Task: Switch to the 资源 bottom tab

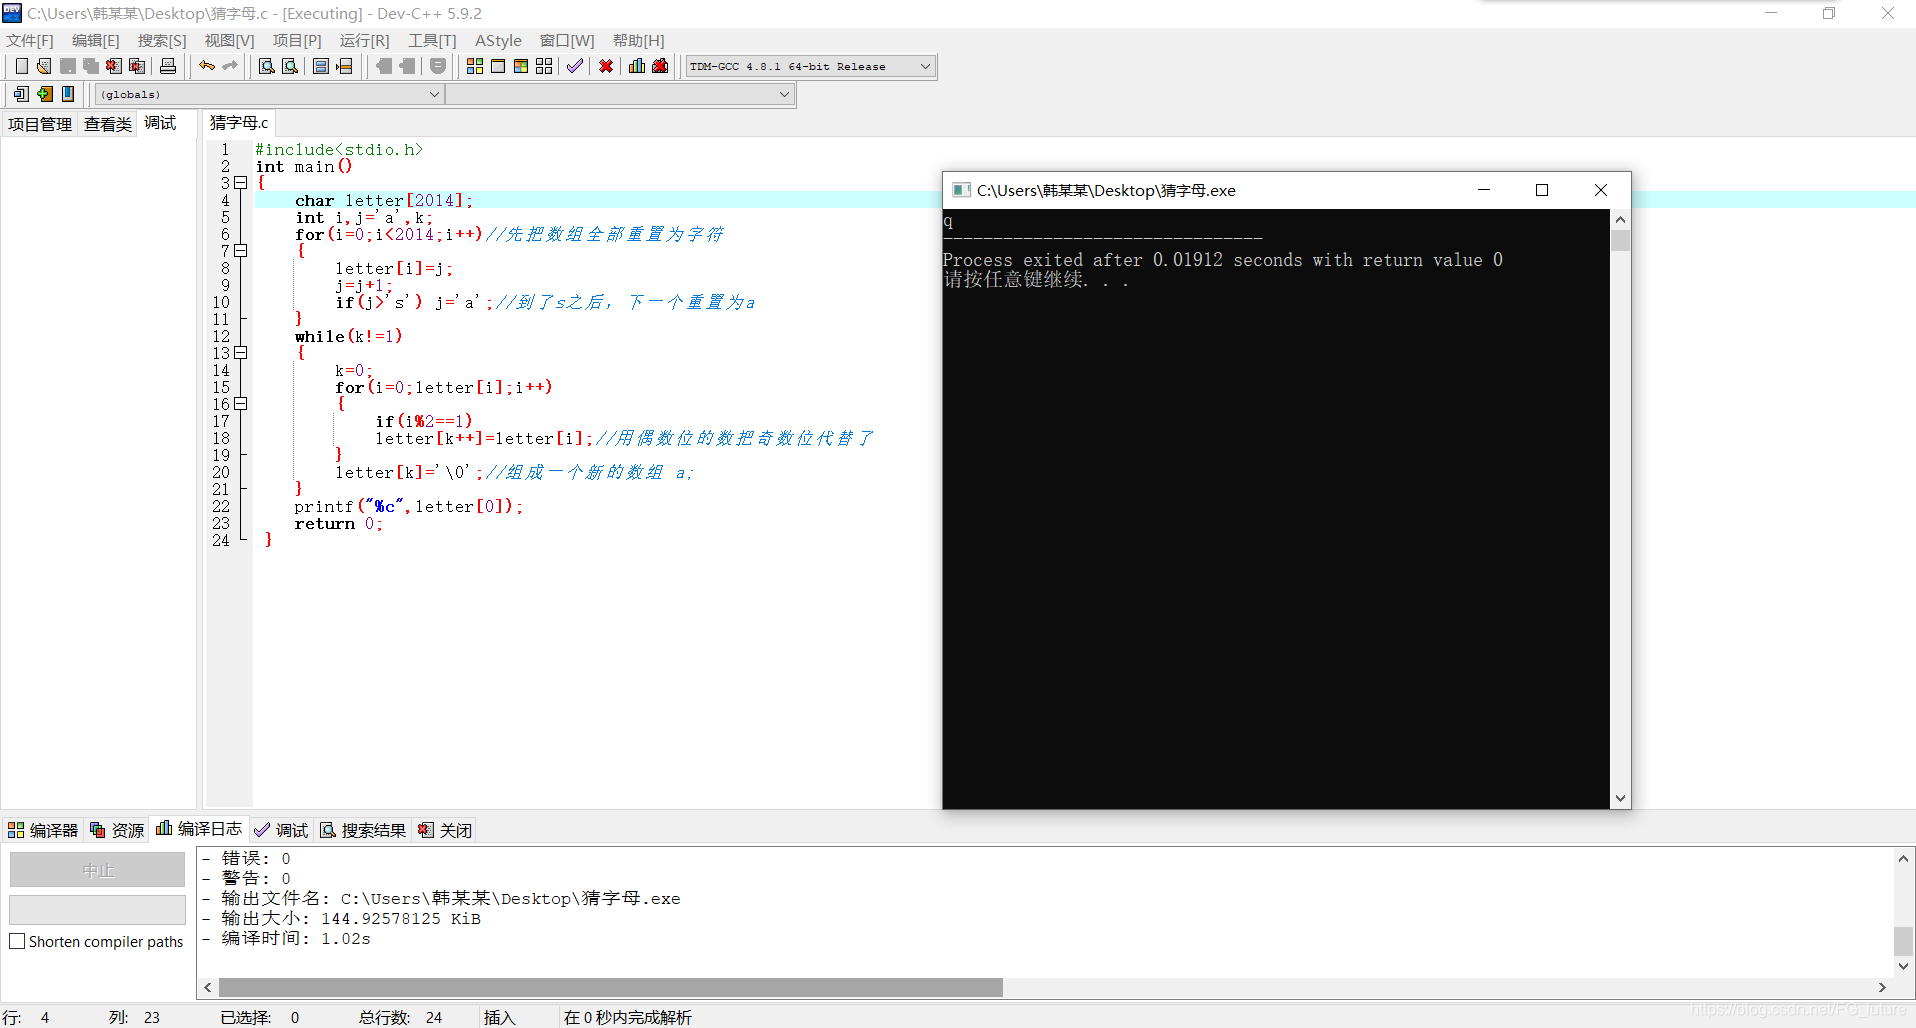Action: coord(118,830)
